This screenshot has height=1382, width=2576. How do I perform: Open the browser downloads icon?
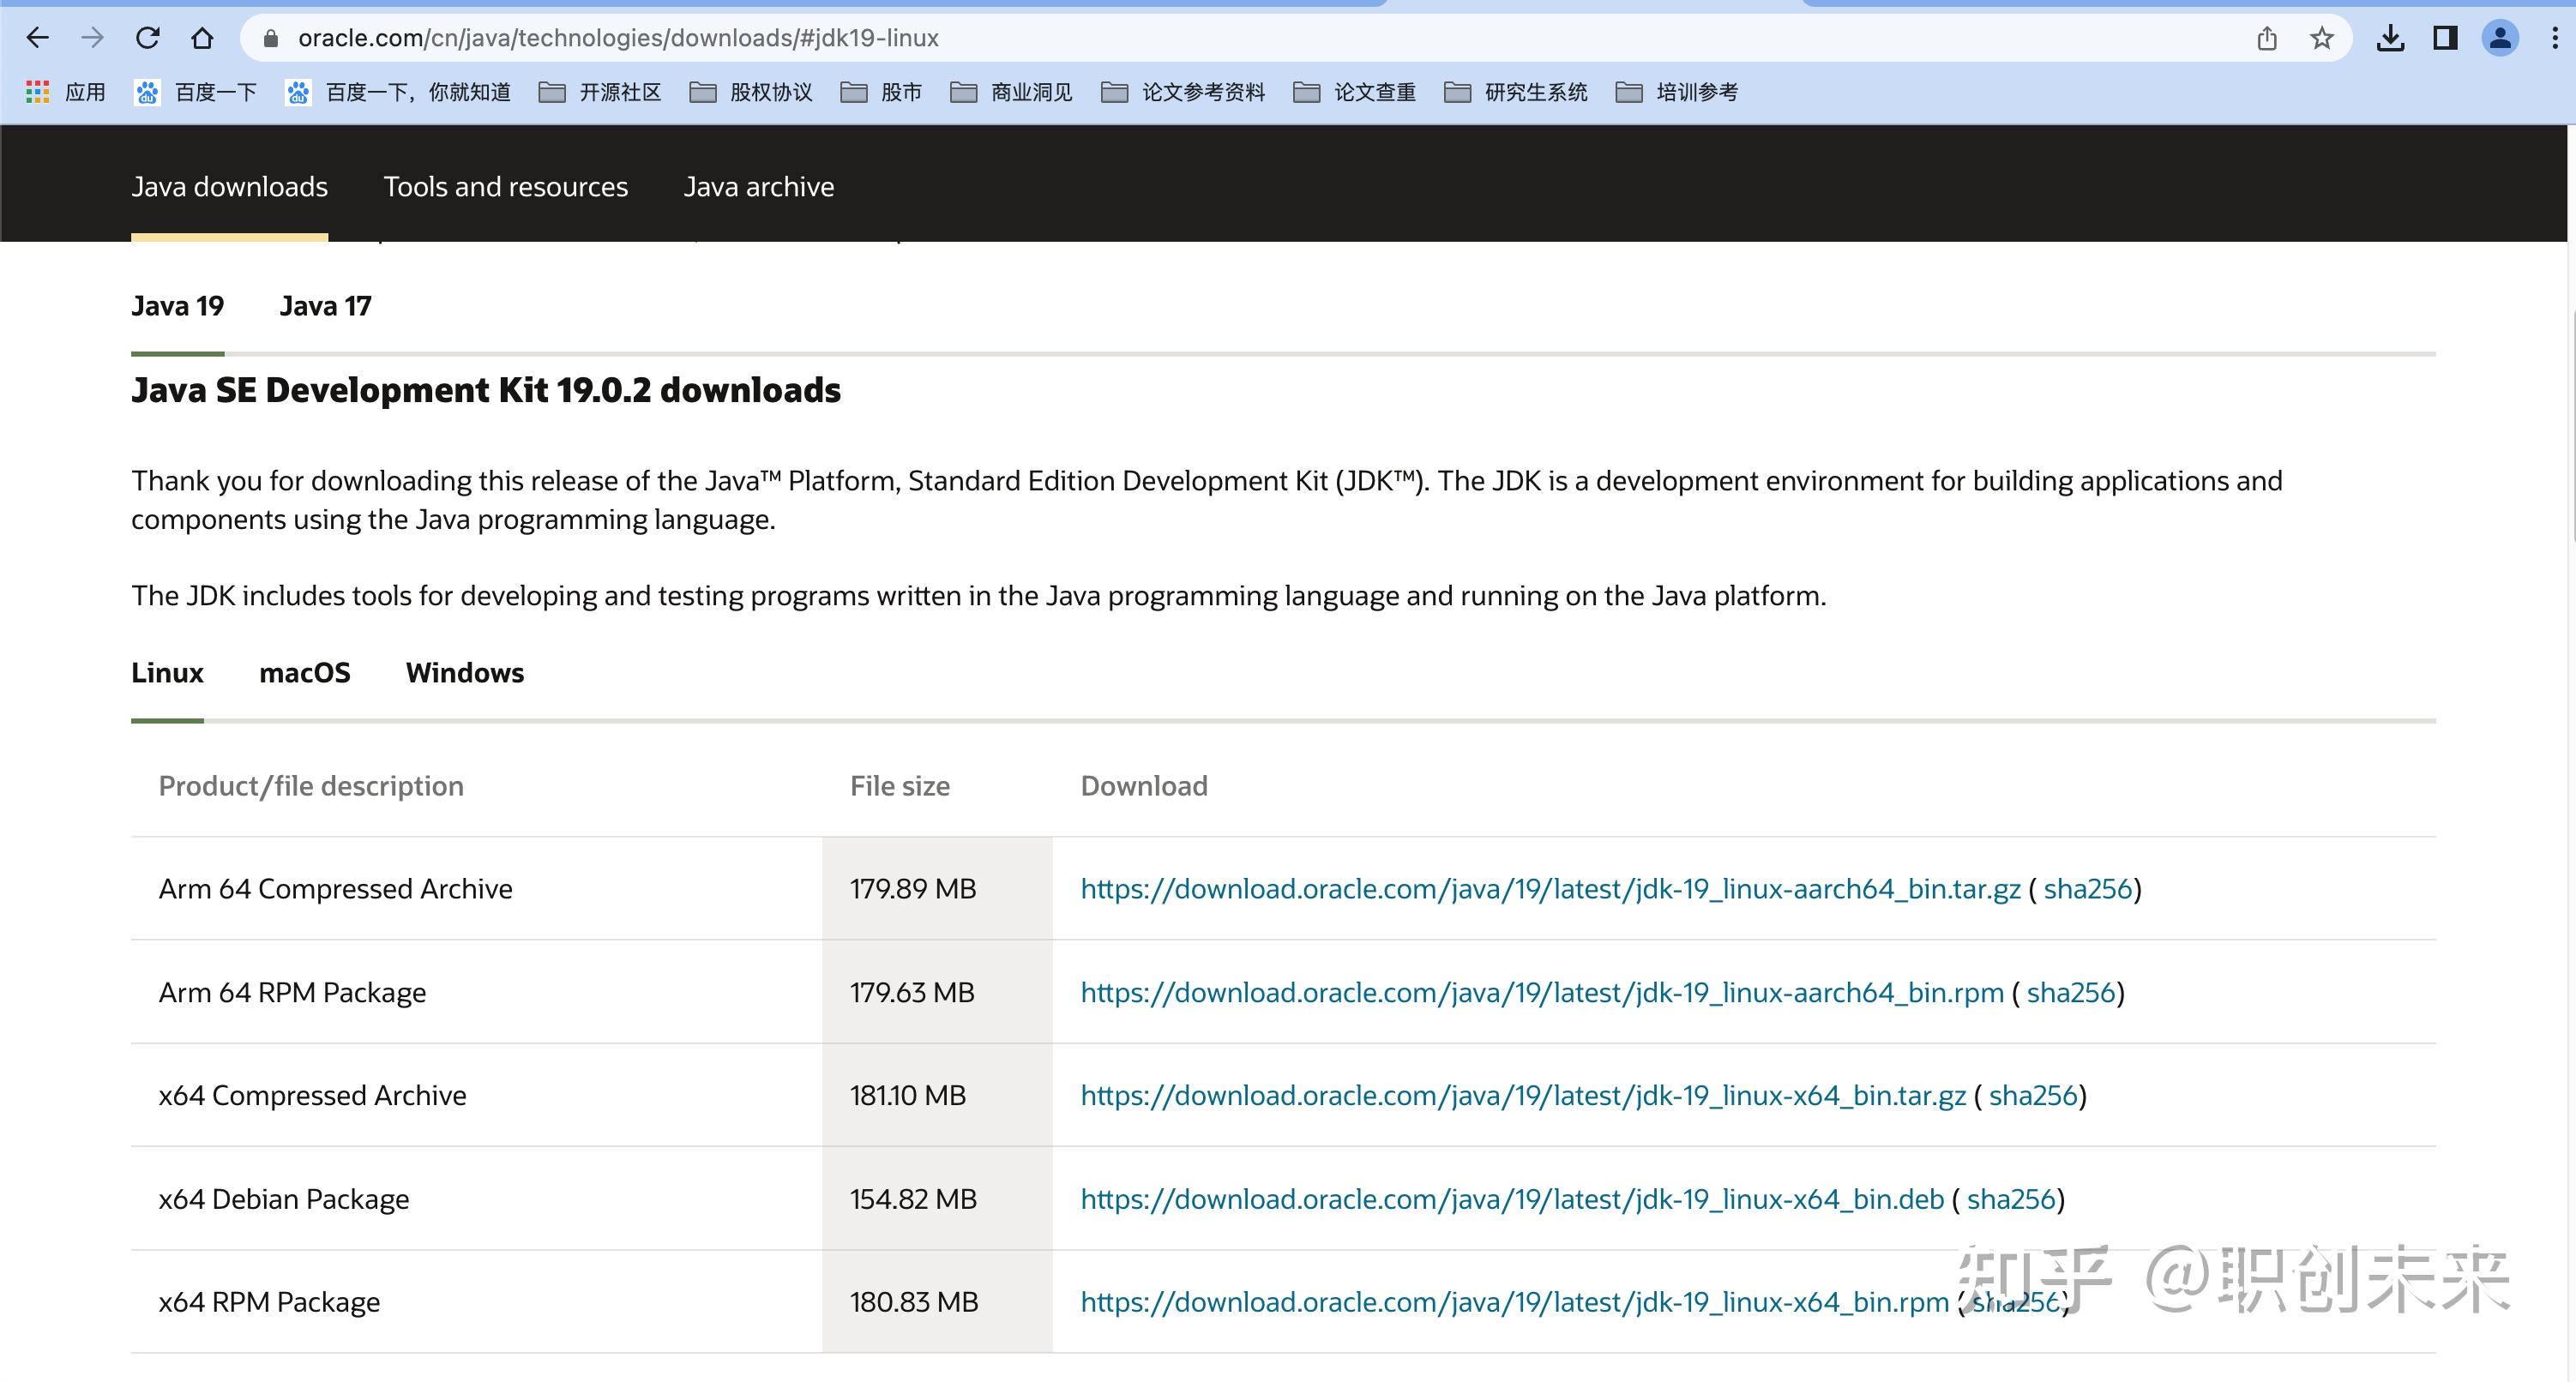tap(2390, 38)
